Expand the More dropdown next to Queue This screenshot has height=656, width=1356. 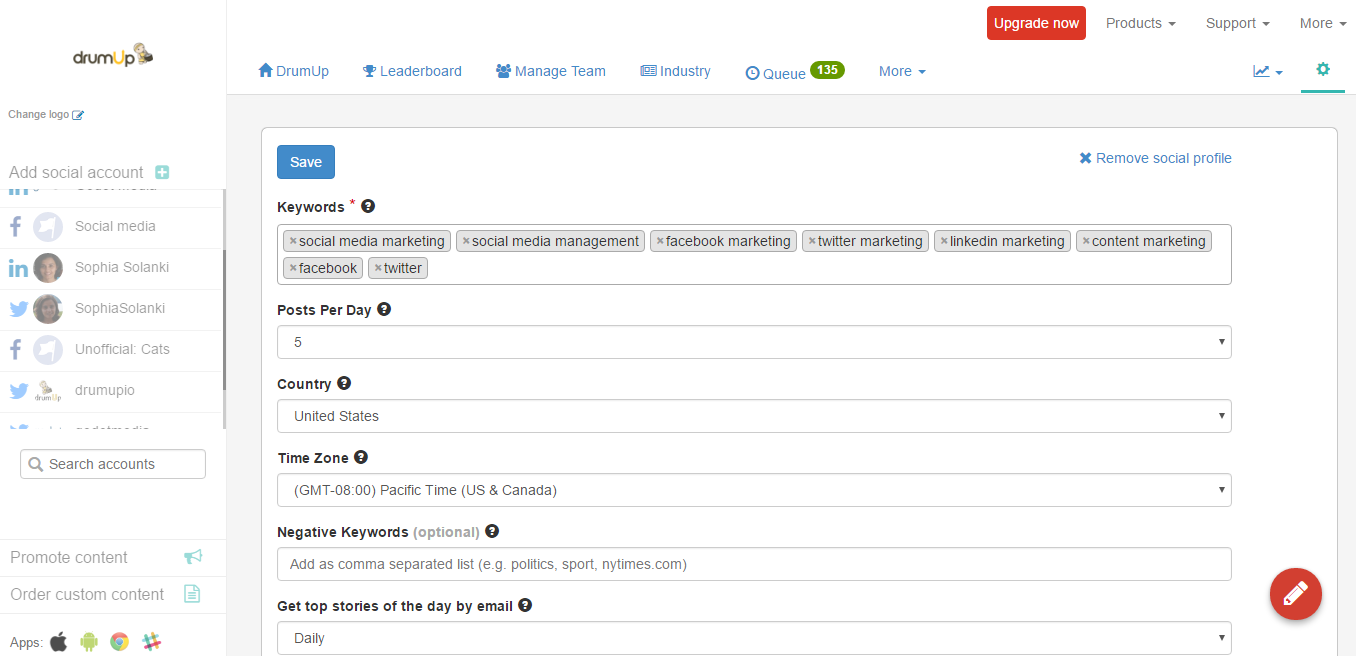coord(902,71)
